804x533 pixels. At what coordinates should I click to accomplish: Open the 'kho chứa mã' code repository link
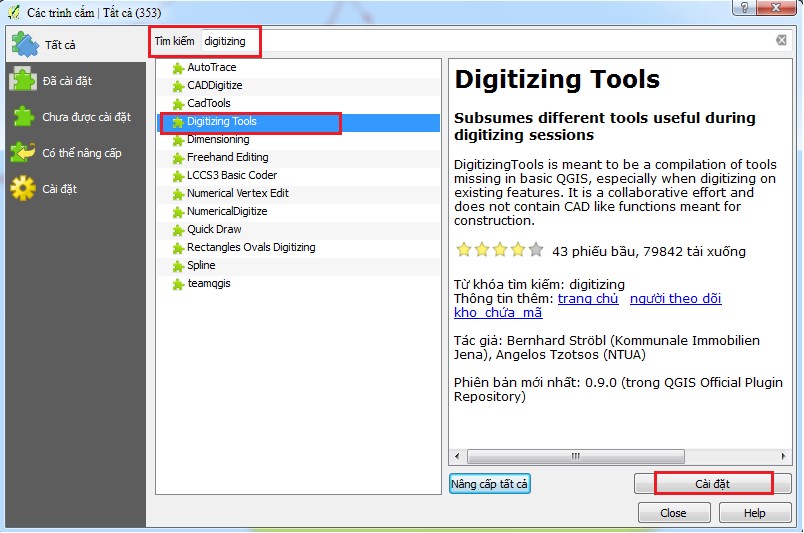[x=498, y=312]
